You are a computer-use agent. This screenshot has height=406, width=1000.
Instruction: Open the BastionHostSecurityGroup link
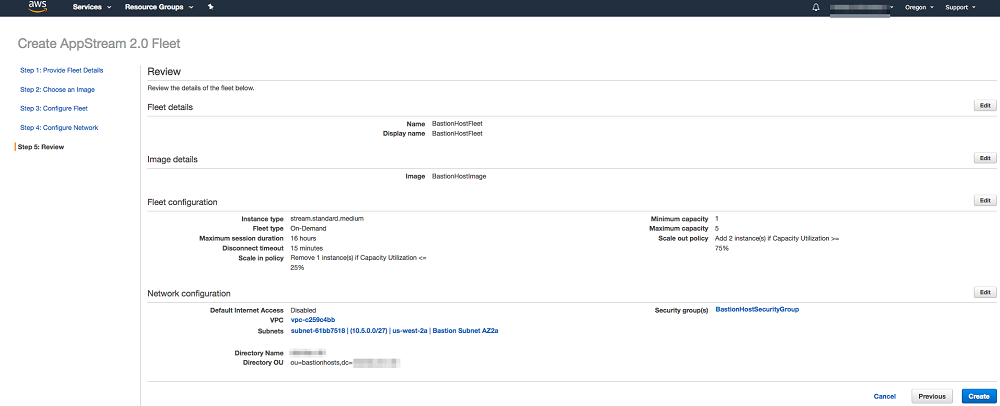click(x=757, y=309)
